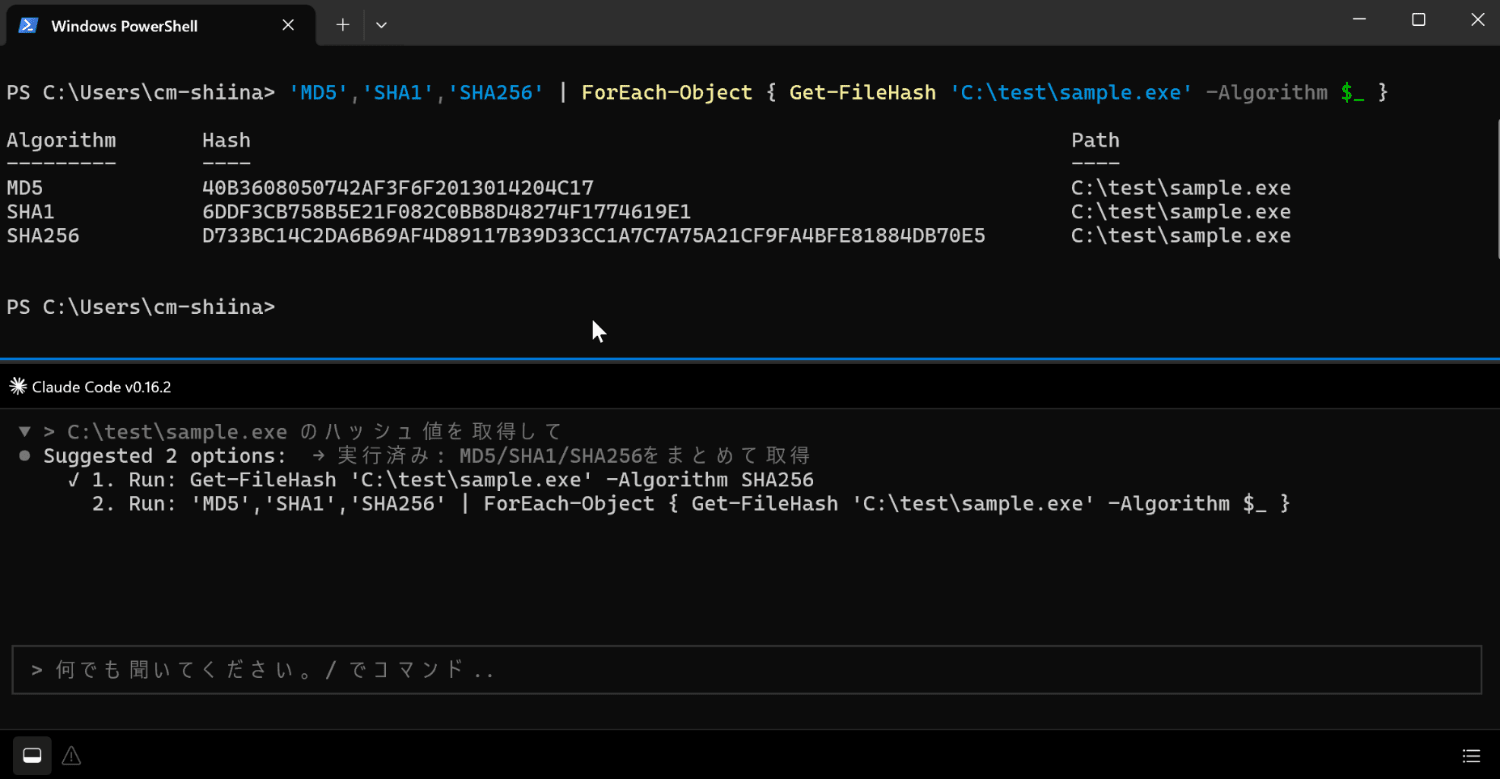1500x779 pixels.
Task: Close the Windows PowerShell tab
Action: (288, 25)
